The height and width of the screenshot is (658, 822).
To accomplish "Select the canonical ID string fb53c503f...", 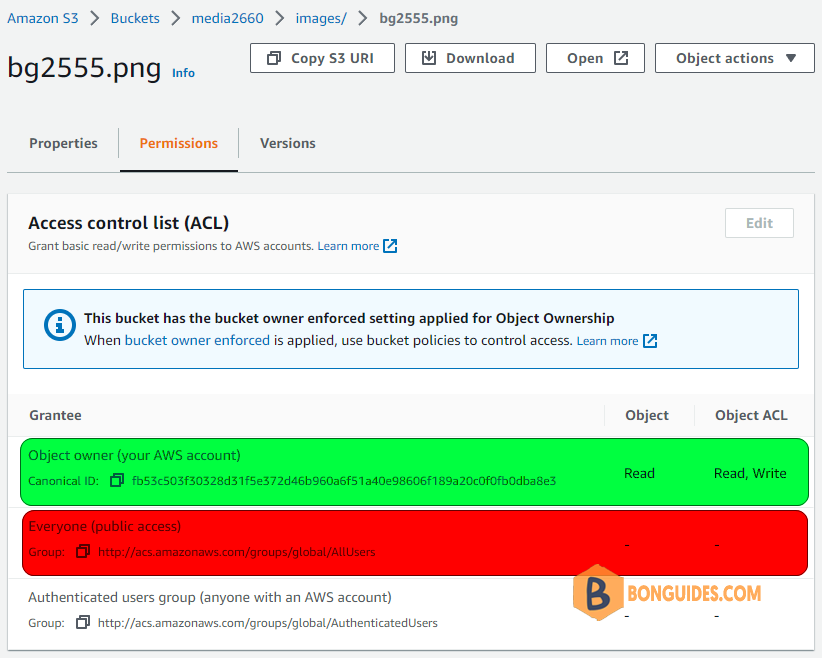I will pos(344,481).
